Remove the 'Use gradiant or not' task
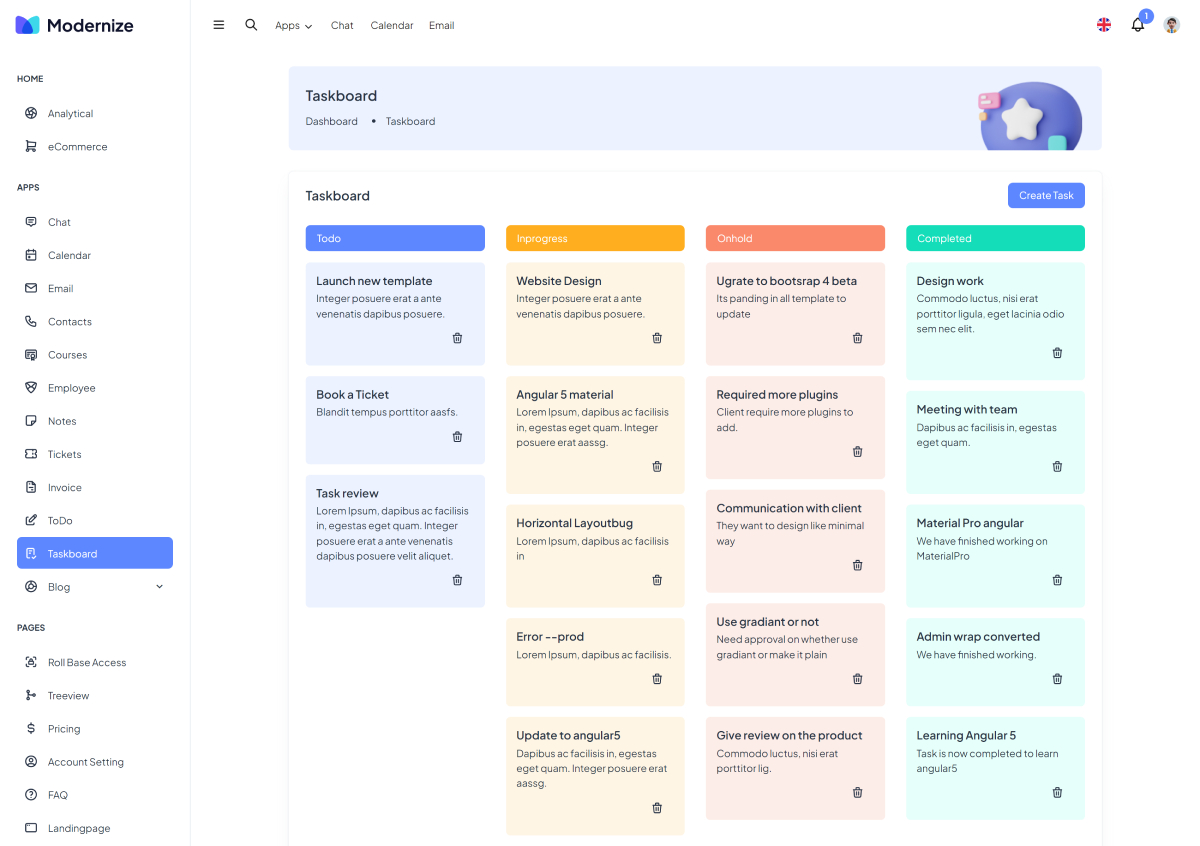The image size is (1200, 846). 857,679
